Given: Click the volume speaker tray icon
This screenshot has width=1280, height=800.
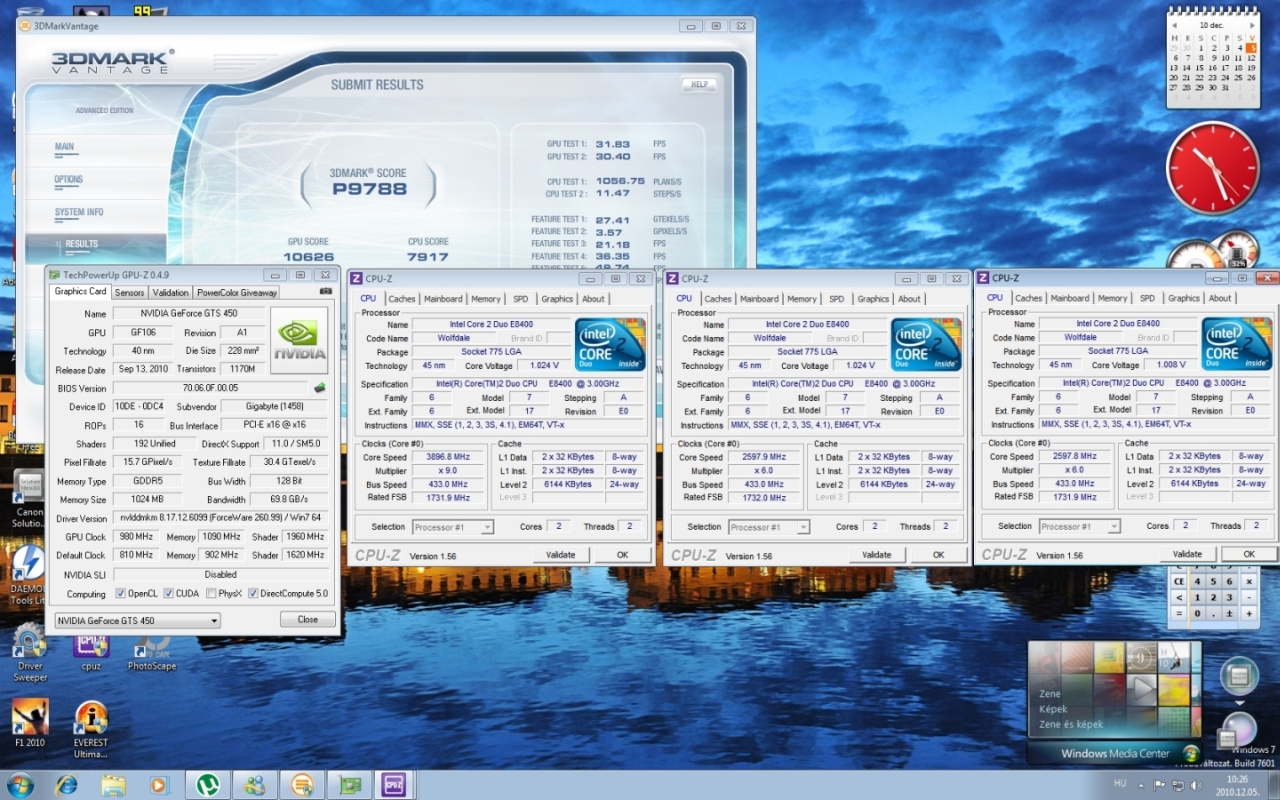Looking at the screenshot, I should click(1196, 785).
